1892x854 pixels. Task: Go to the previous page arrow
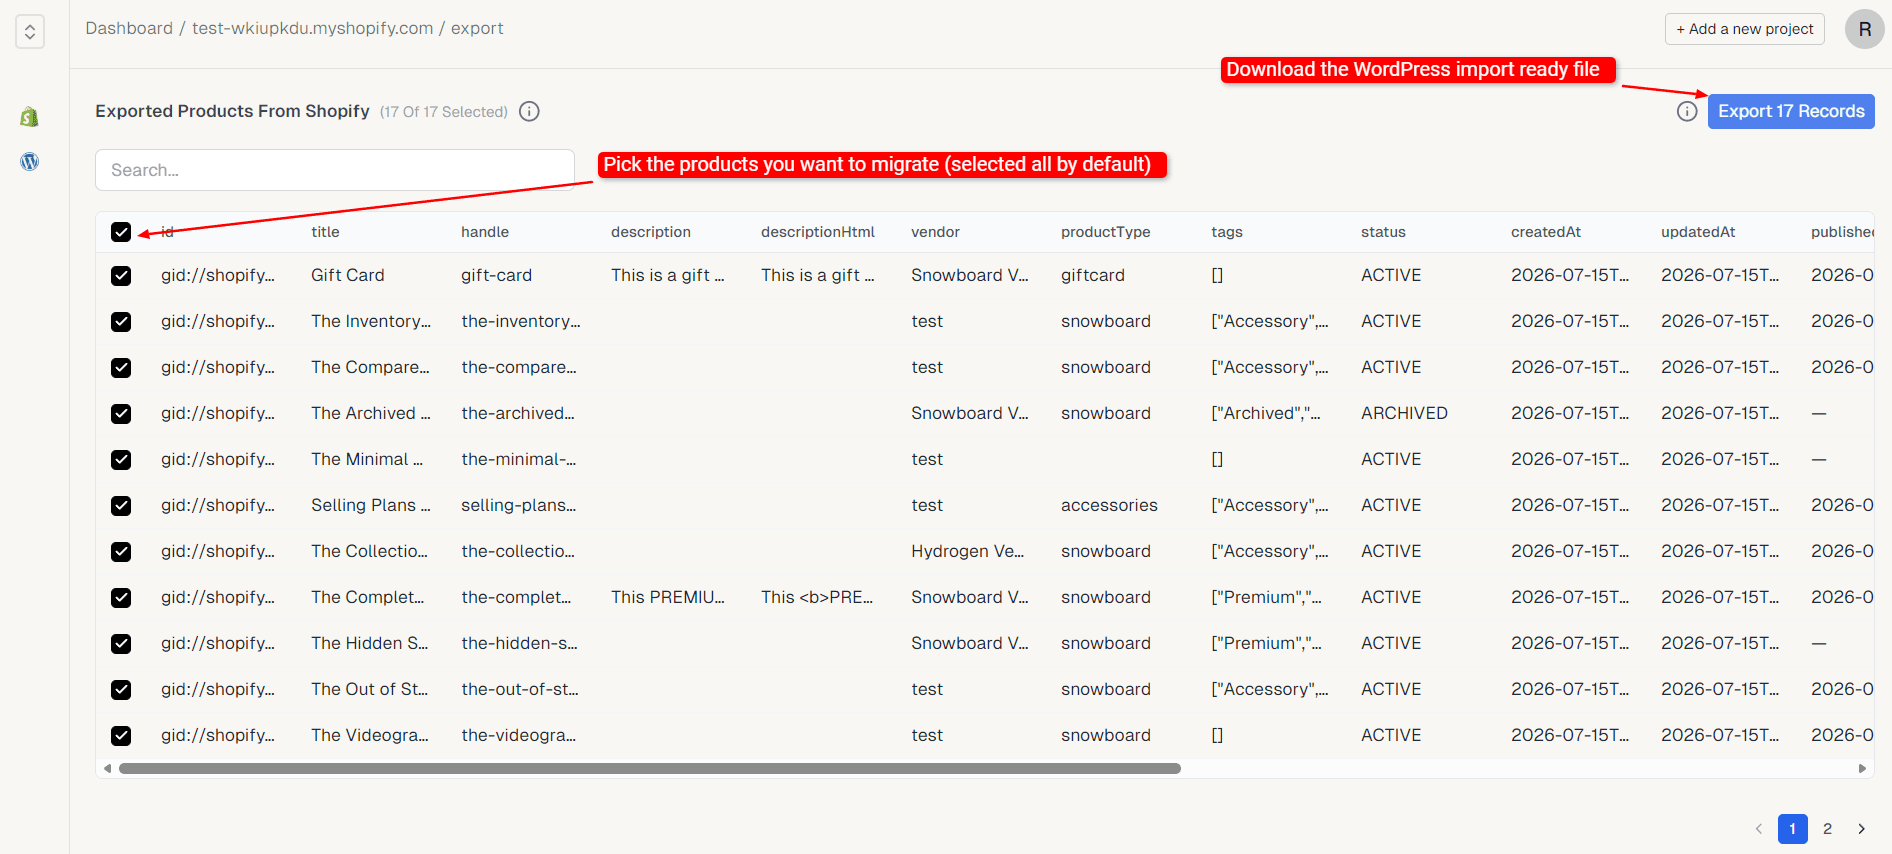pyautogui.click(x=1759, y=829)
